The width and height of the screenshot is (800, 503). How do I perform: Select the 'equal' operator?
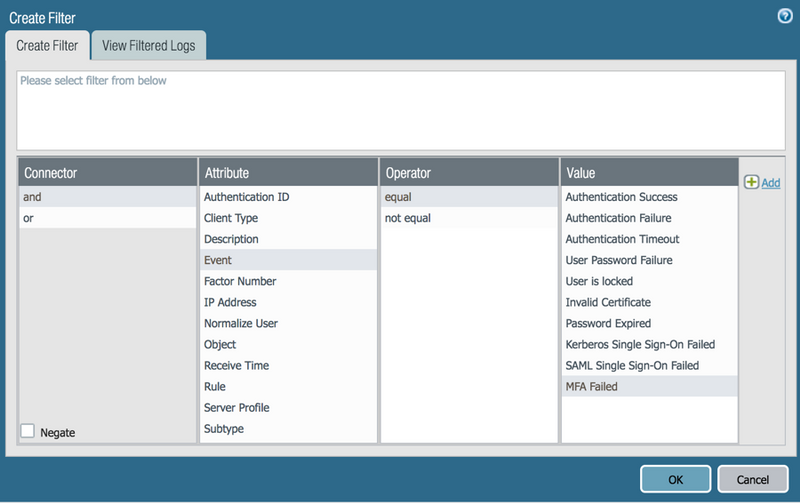468,197
